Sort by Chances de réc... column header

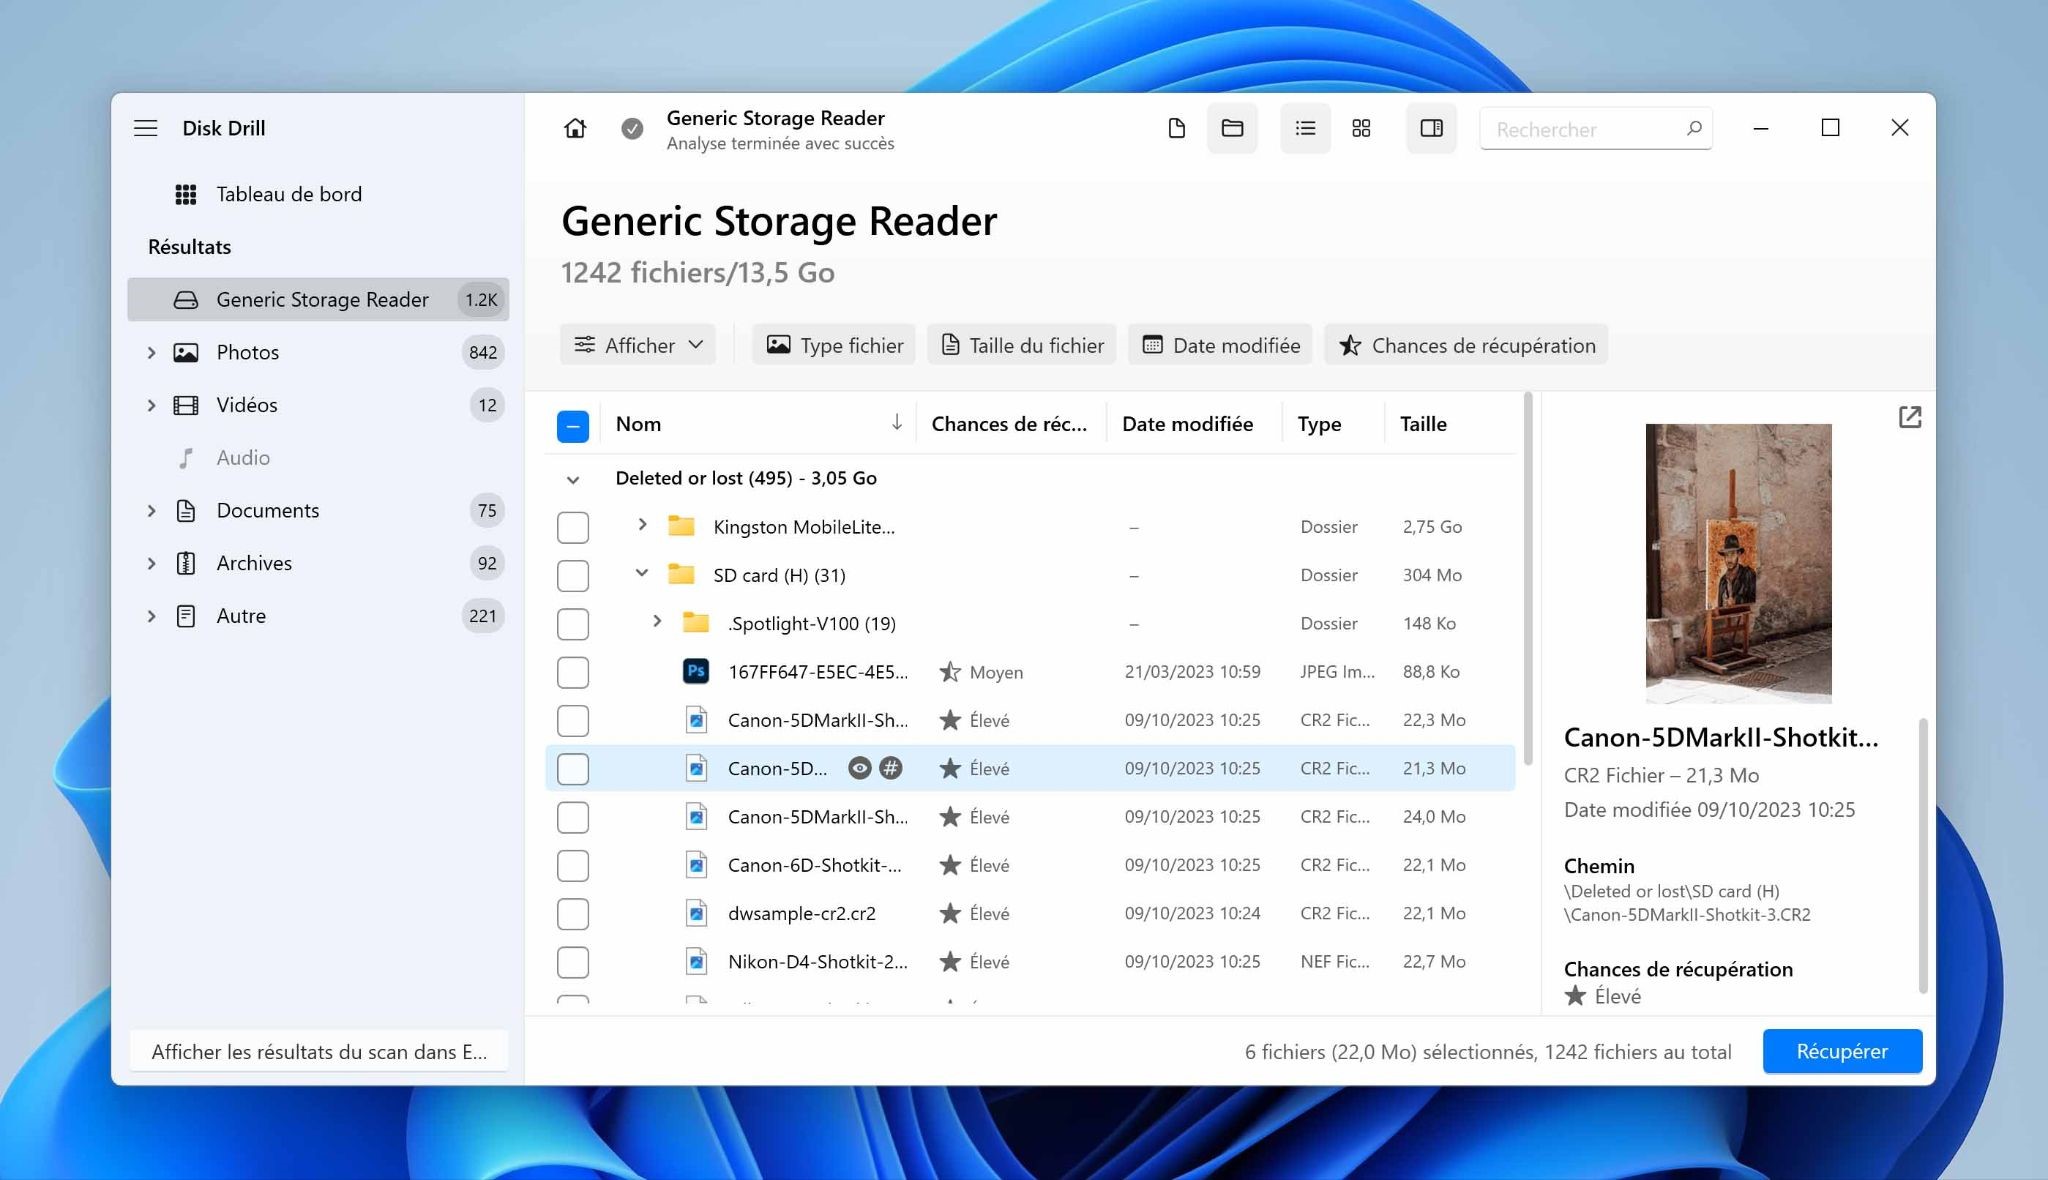1009,423
